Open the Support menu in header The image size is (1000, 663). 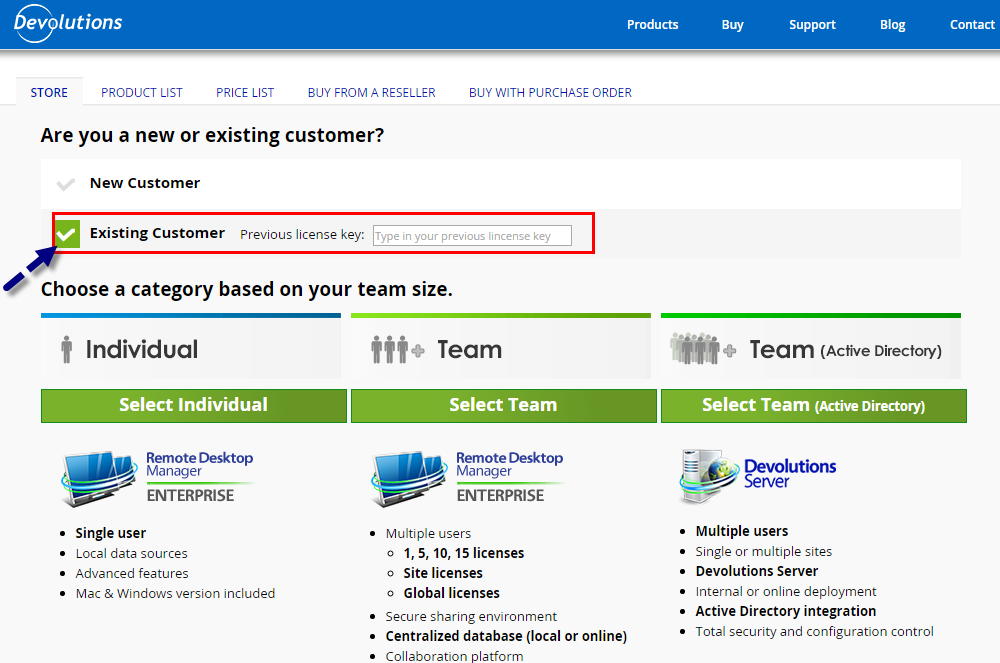[812, 25]
